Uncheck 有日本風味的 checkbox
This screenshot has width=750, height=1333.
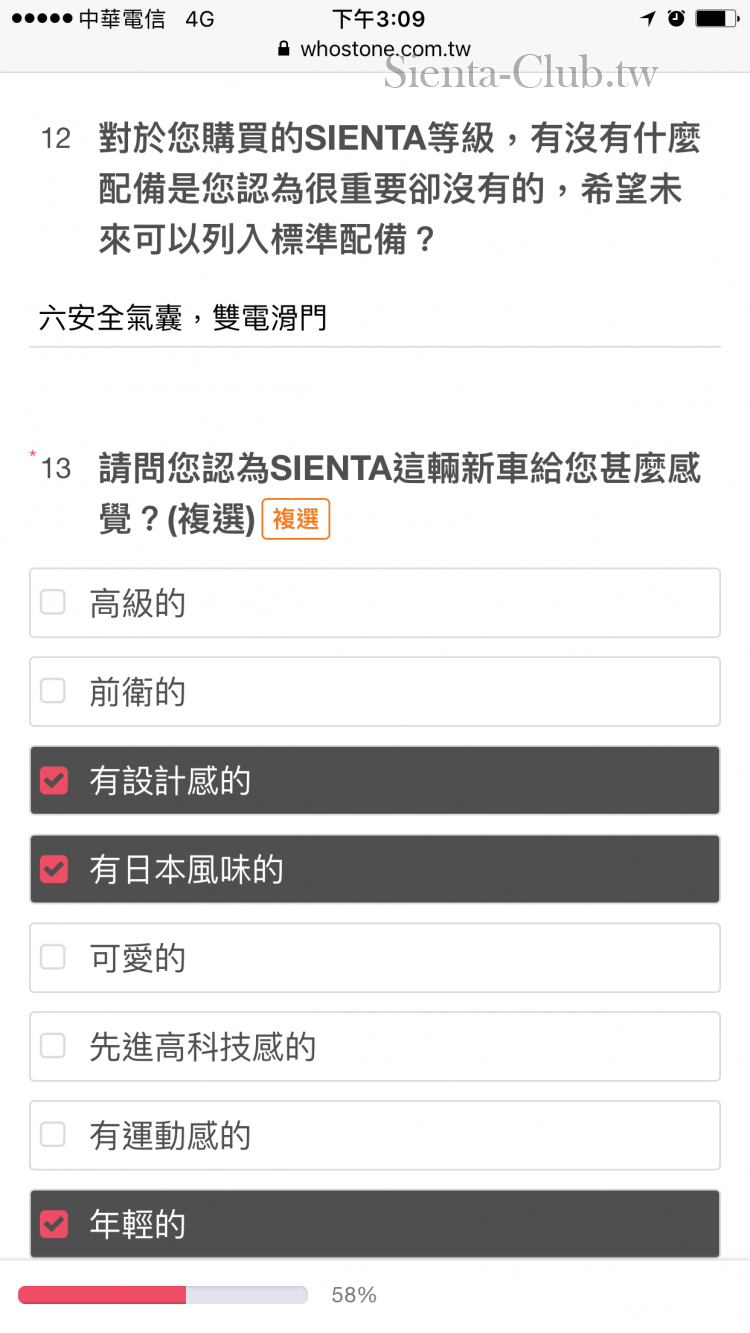(53, 869)
